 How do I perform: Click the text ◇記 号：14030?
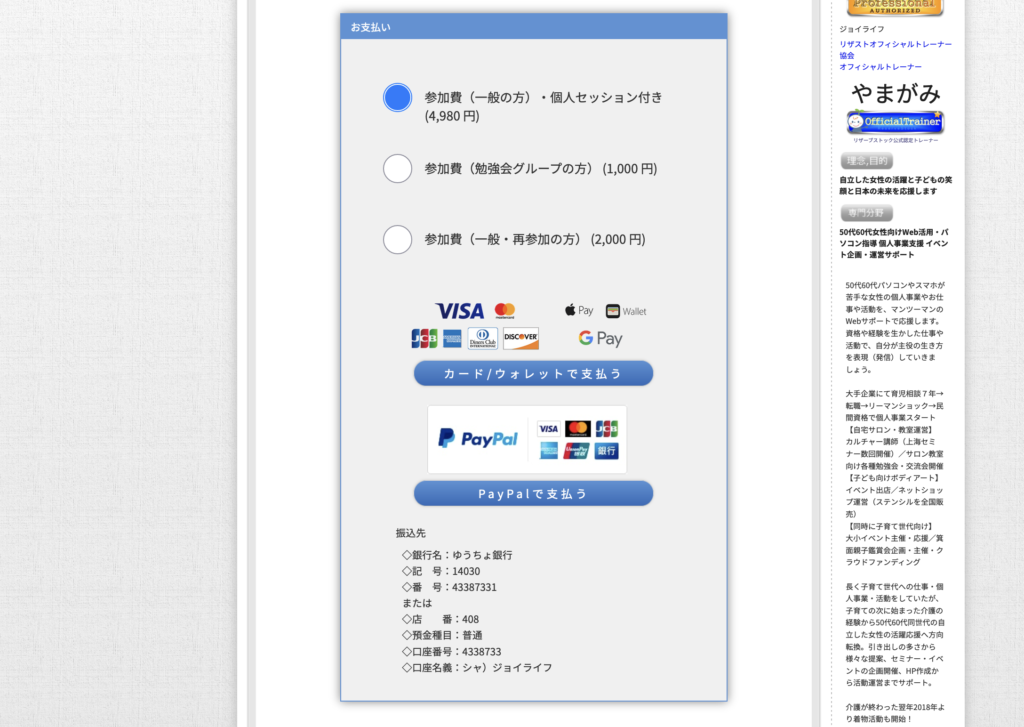click(441, 572)
